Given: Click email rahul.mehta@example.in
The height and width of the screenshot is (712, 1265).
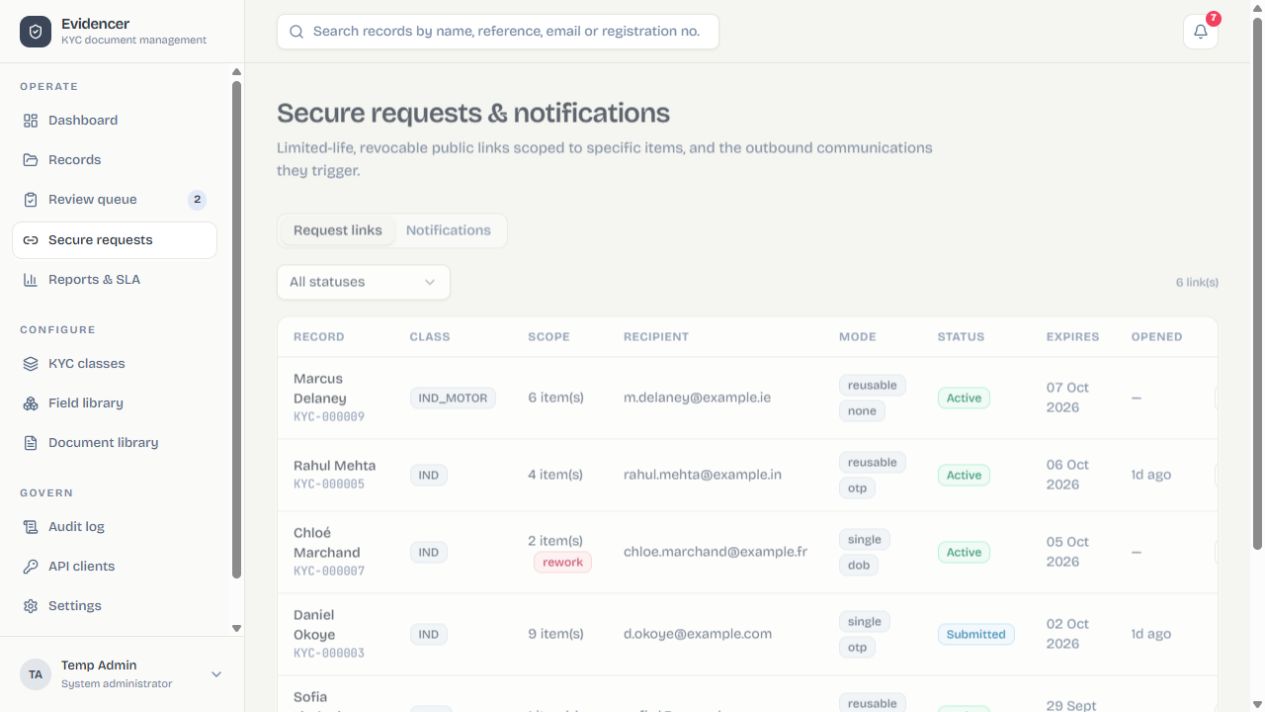Looking at the screenshot, I should [x=703, y=475].
